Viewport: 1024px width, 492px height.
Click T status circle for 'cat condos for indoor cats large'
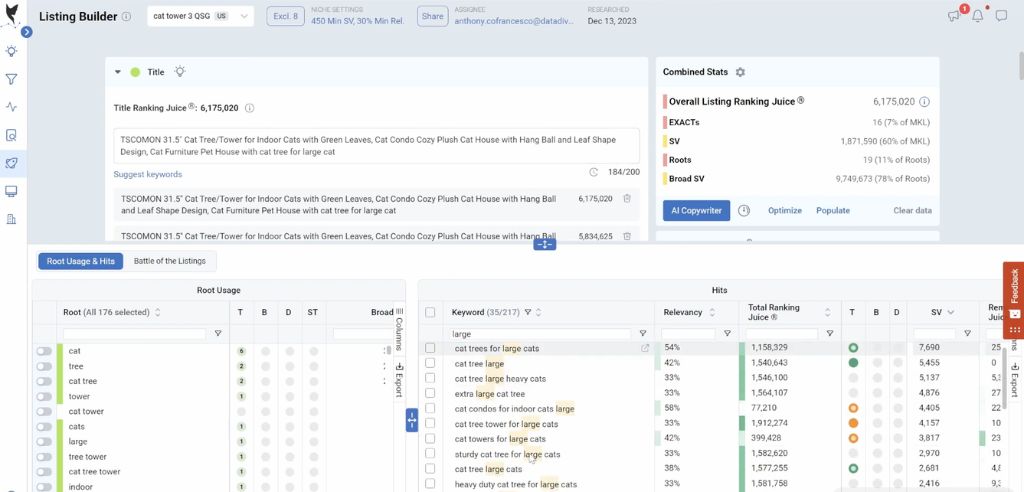(853, 408)
